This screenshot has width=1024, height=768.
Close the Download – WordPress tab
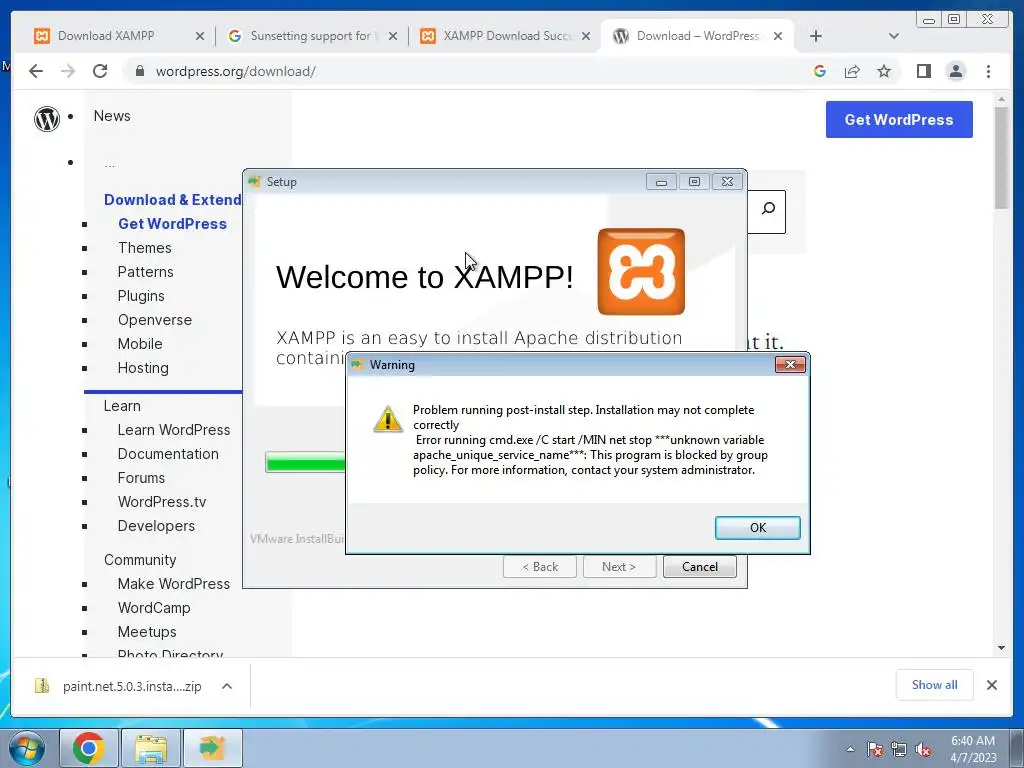tap(778, 36)
